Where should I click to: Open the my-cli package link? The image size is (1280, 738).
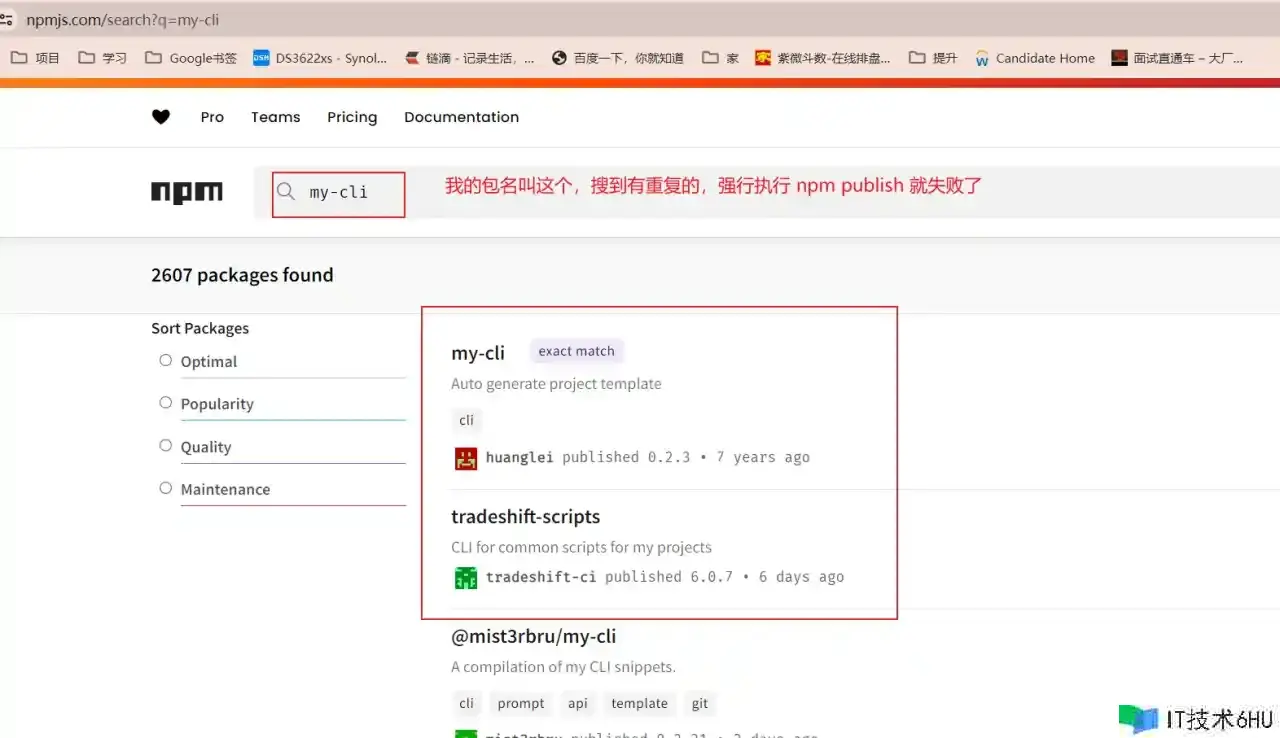[478, 352]
